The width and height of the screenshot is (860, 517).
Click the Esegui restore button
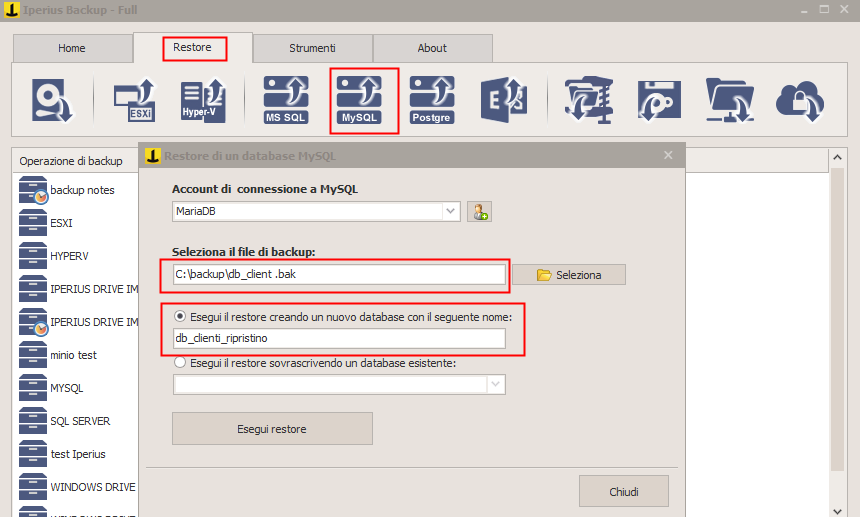(x=272, y=429)
